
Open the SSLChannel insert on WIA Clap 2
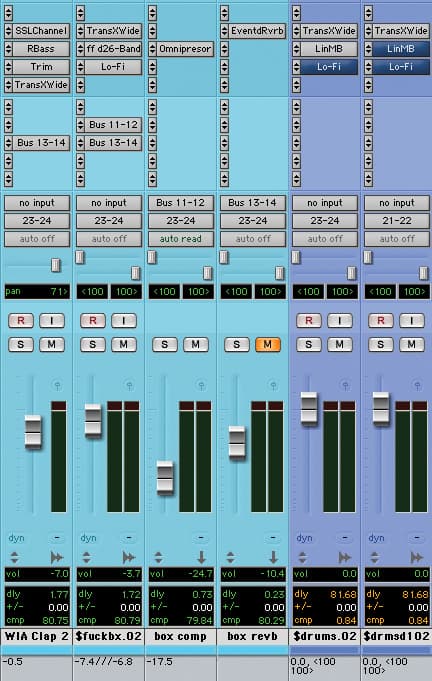pyautogui.click(x=41, y=31)
